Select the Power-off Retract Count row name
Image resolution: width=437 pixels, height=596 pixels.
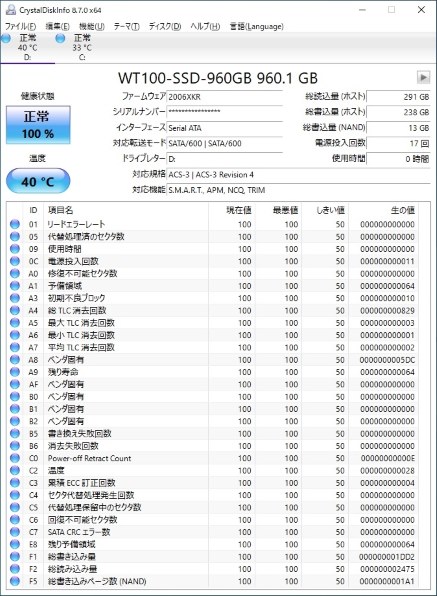tap(89, 458)
